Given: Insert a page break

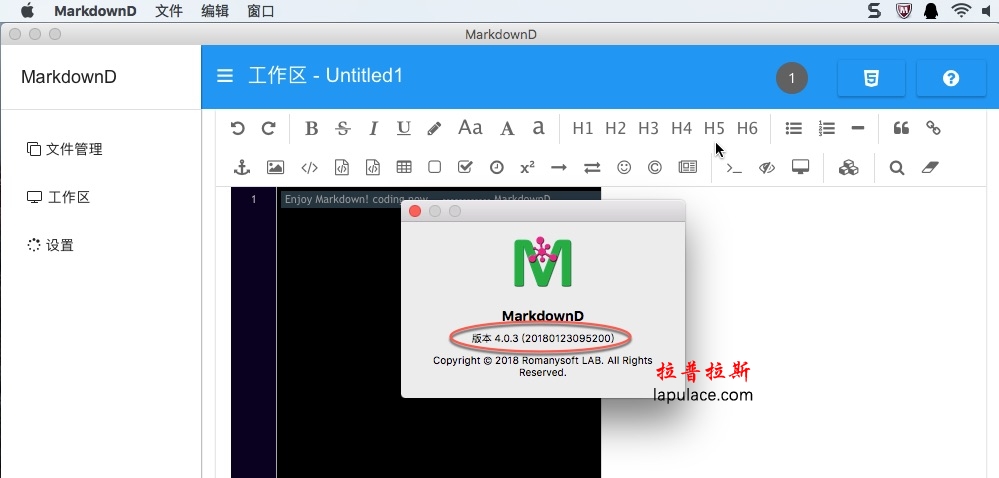Looking at the screenshot, I should (x=687, y=167).
